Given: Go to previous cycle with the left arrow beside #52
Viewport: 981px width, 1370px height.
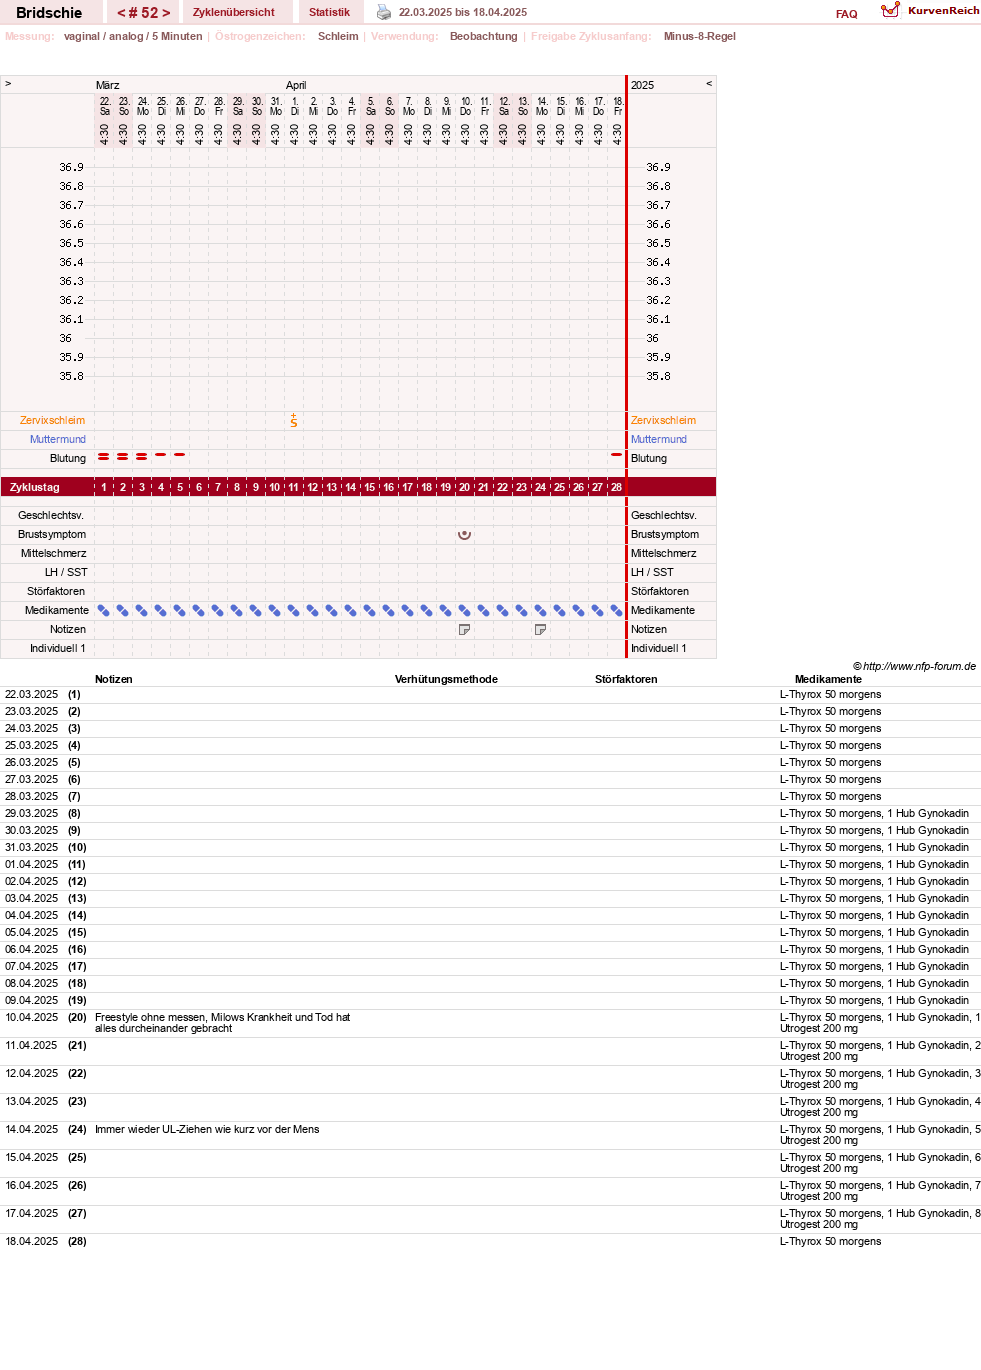Looking at the screenshot, I should click(121, 13).
